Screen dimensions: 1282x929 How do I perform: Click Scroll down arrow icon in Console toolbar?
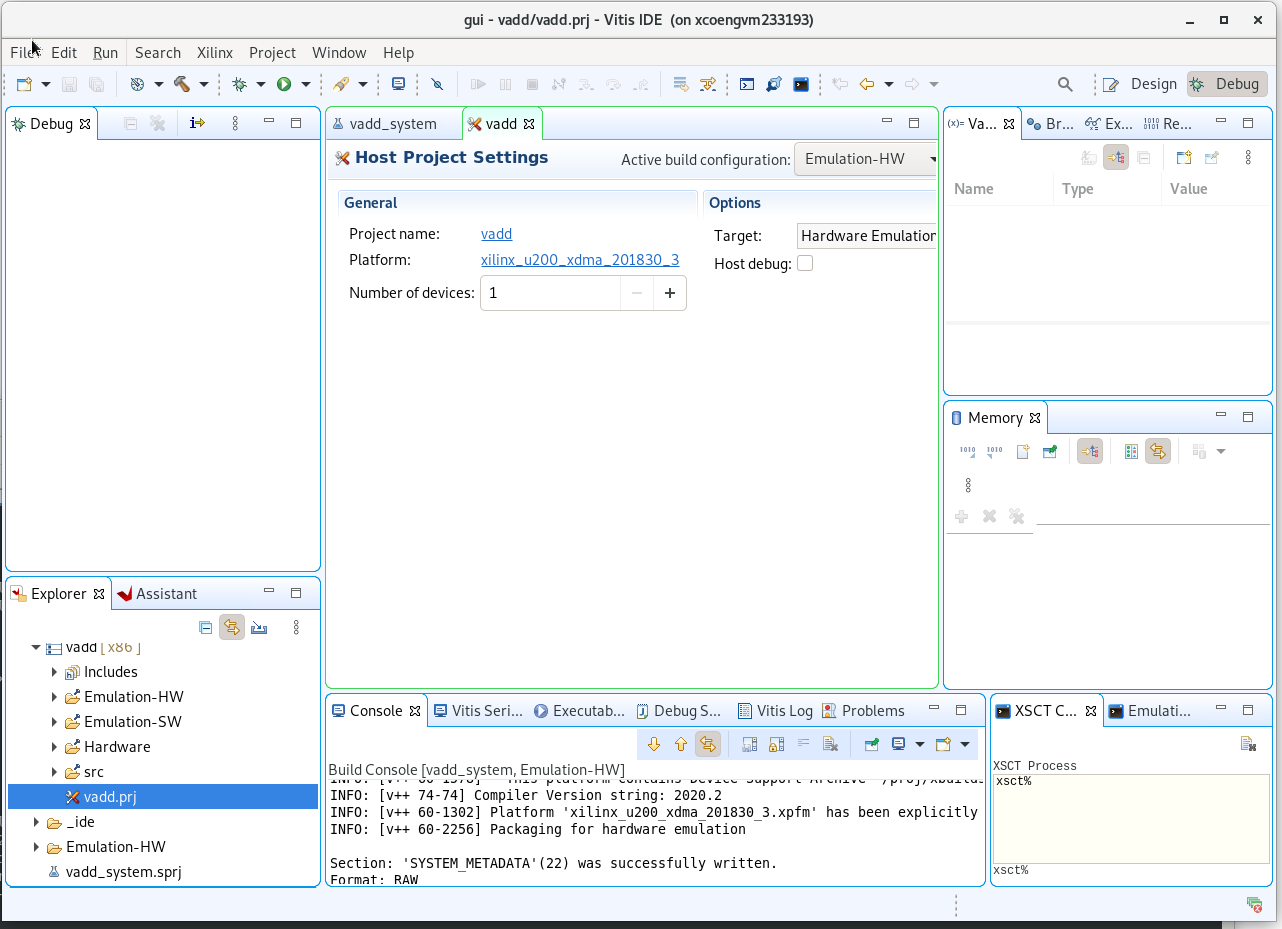point(654,744)
